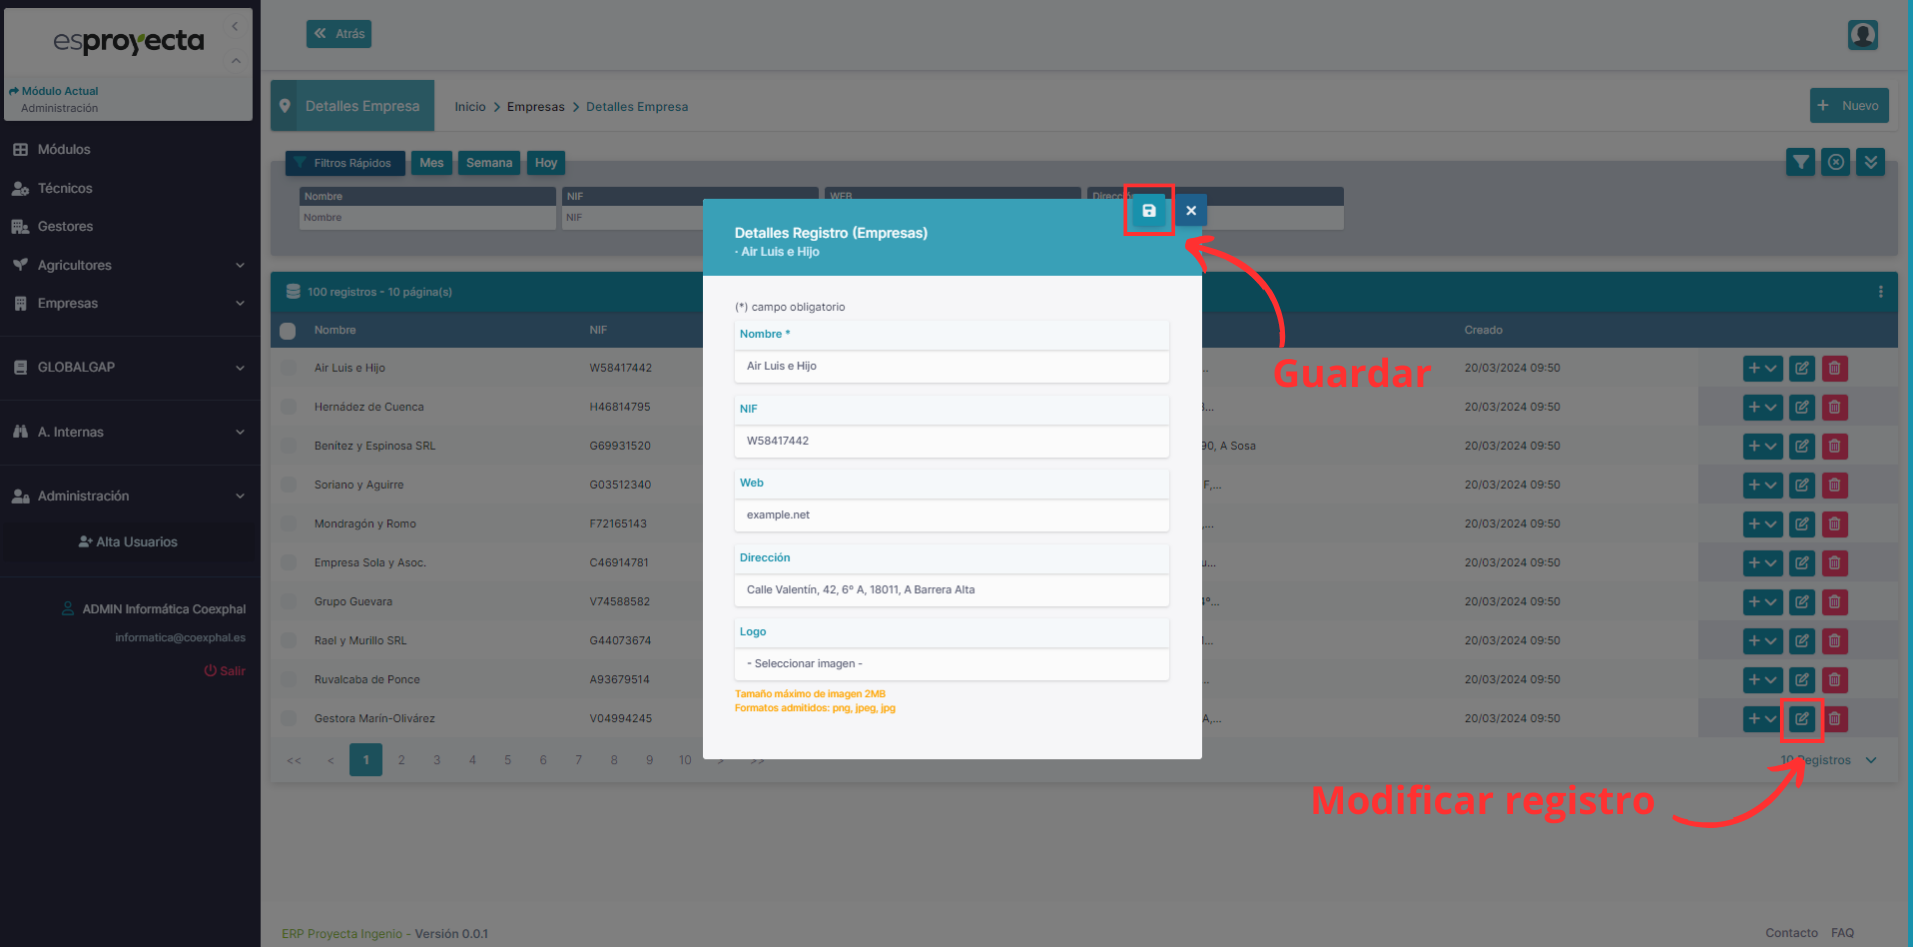Image resolution: width=1913 pixels, height=947 pixels.
Task: Open the Seleccionar imagen logo selector
Action: coord(950,663)
